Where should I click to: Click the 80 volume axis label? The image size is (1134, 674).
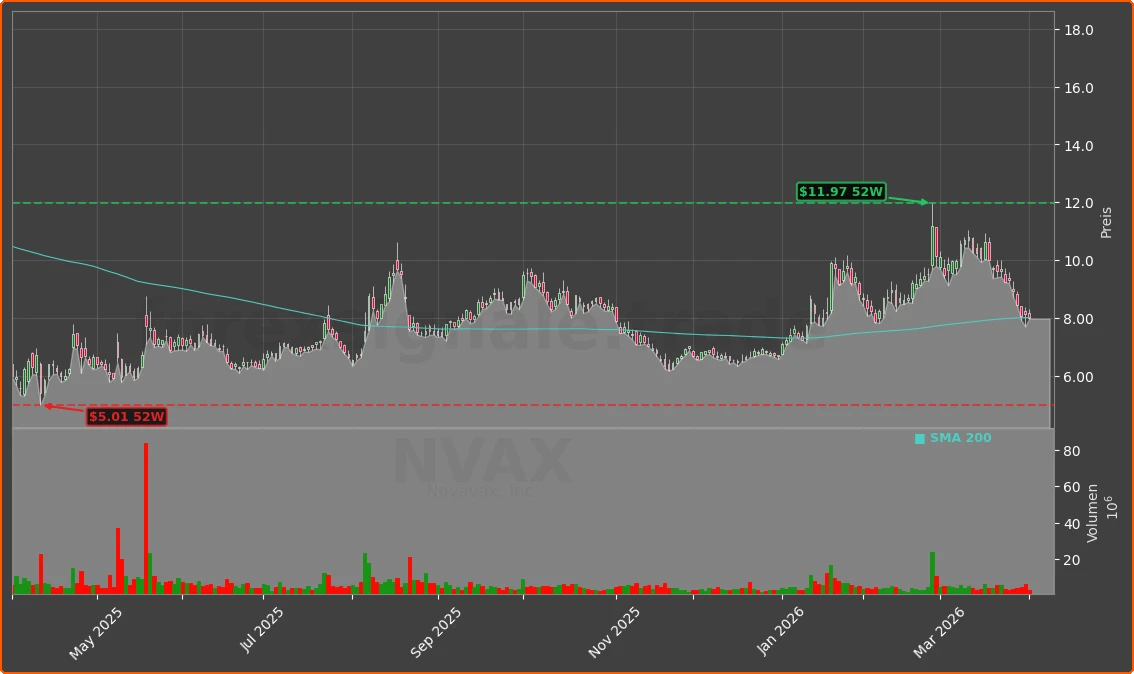point(1072,451)
